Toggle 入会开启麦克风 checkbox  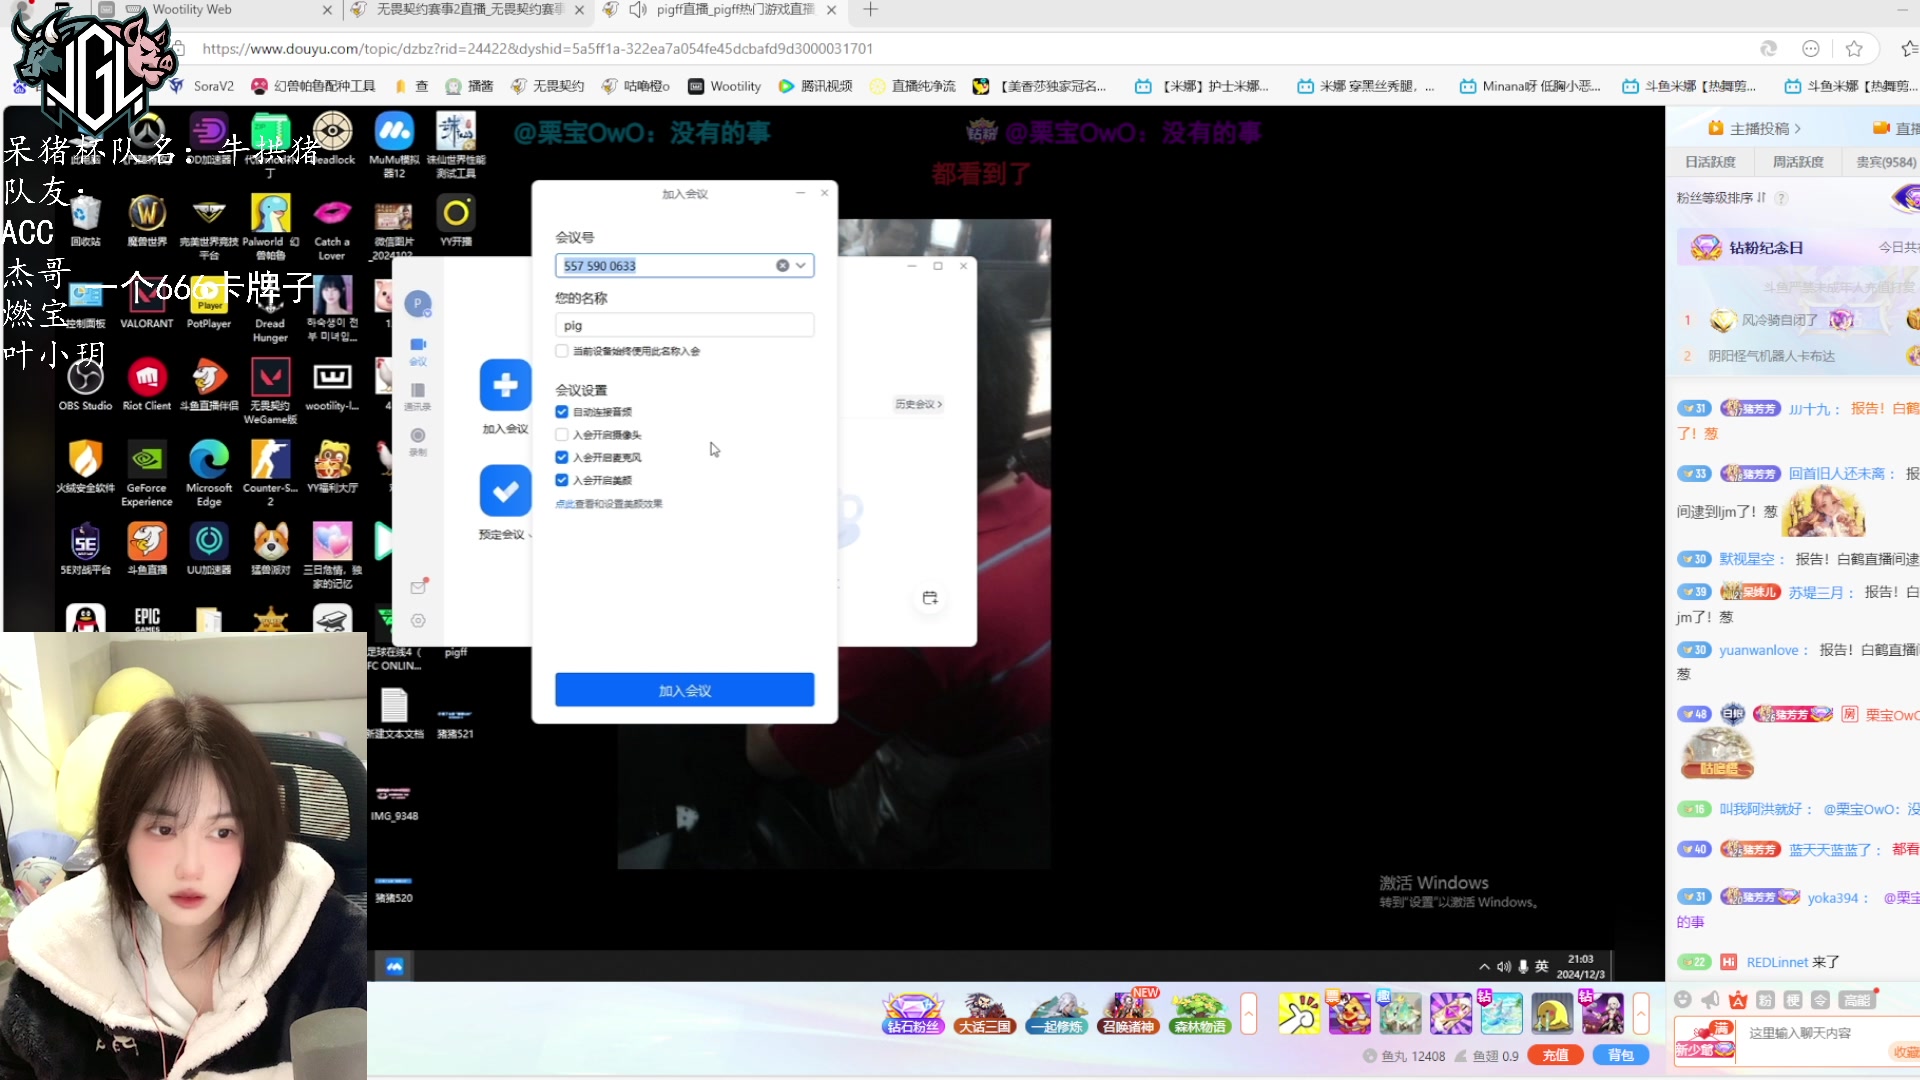tap(562, 457)
